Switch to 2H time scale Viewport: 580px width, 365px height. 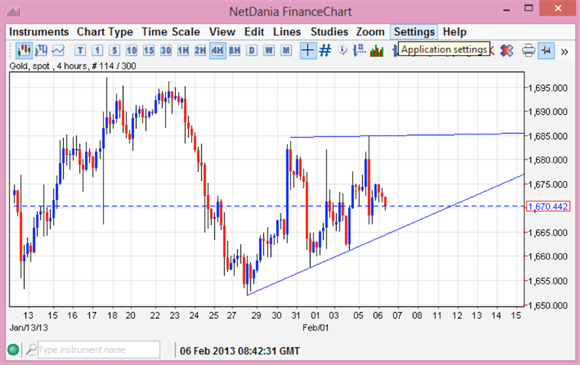(x=200, y=50)
